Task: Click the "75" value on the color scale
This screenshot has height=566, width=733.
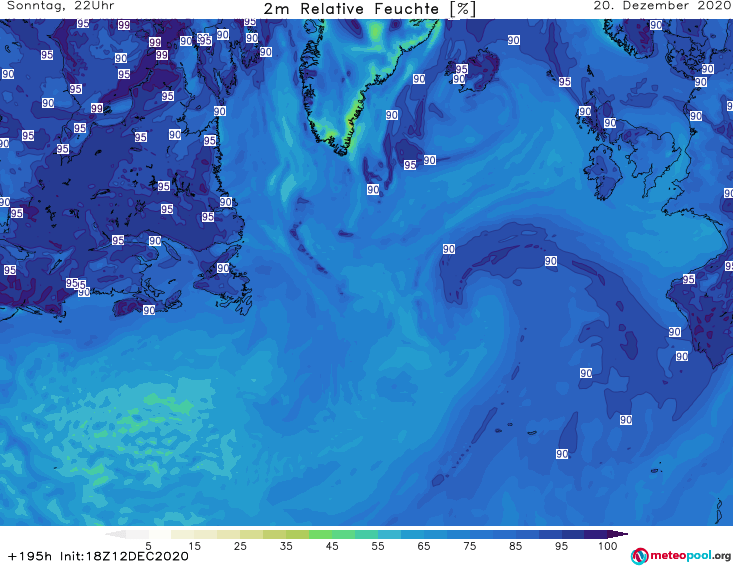Action: click(469, 546)
